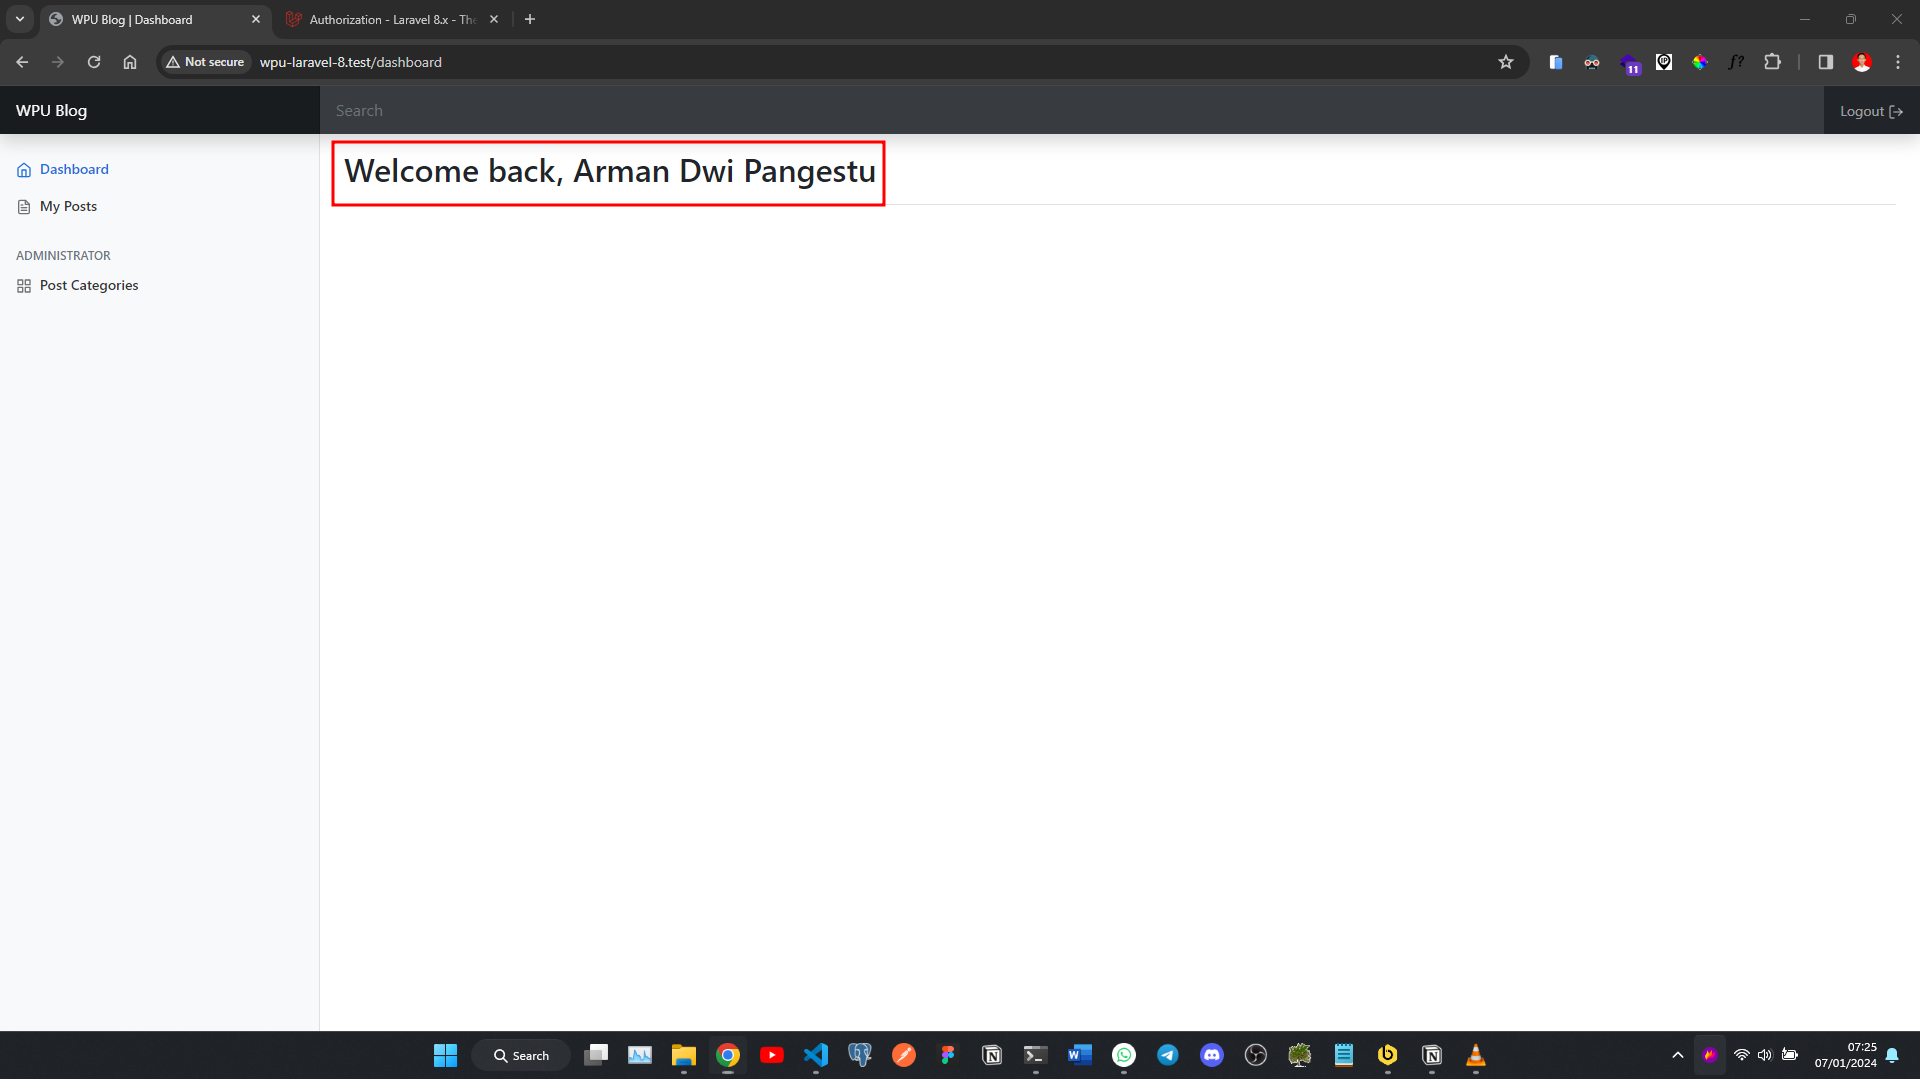
Task: Click the My Posts document icon
Action: 24,207
